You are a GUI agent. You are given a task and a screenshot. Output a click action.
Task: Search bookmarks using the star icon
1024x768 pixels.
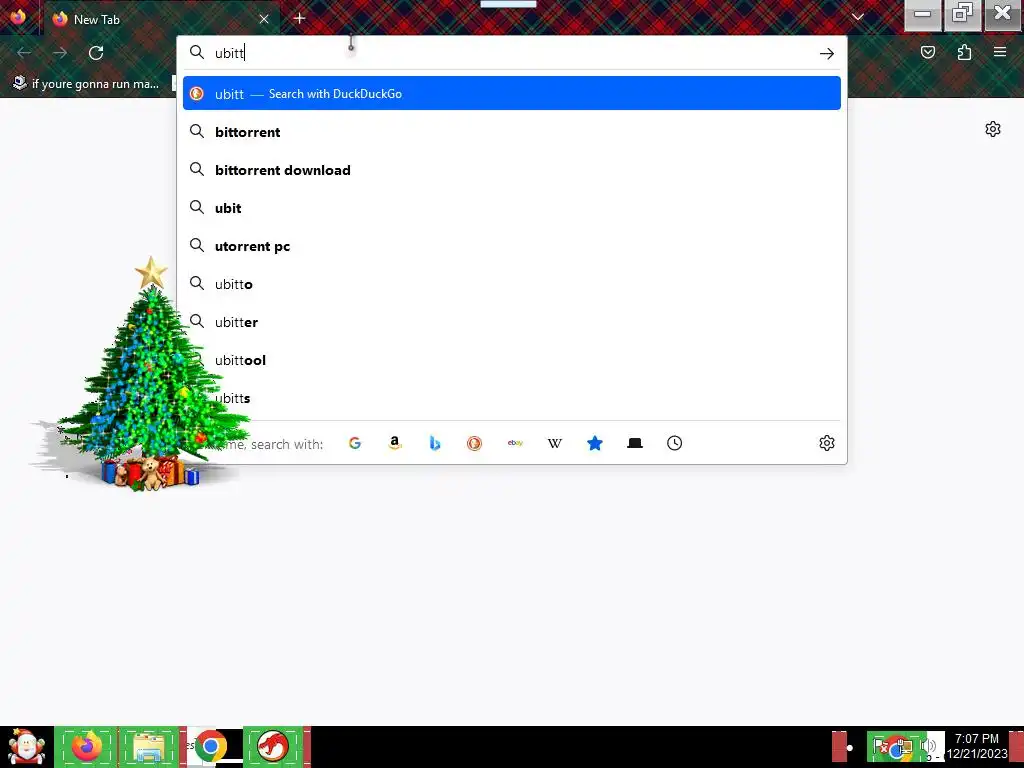[x=595, y=443]
